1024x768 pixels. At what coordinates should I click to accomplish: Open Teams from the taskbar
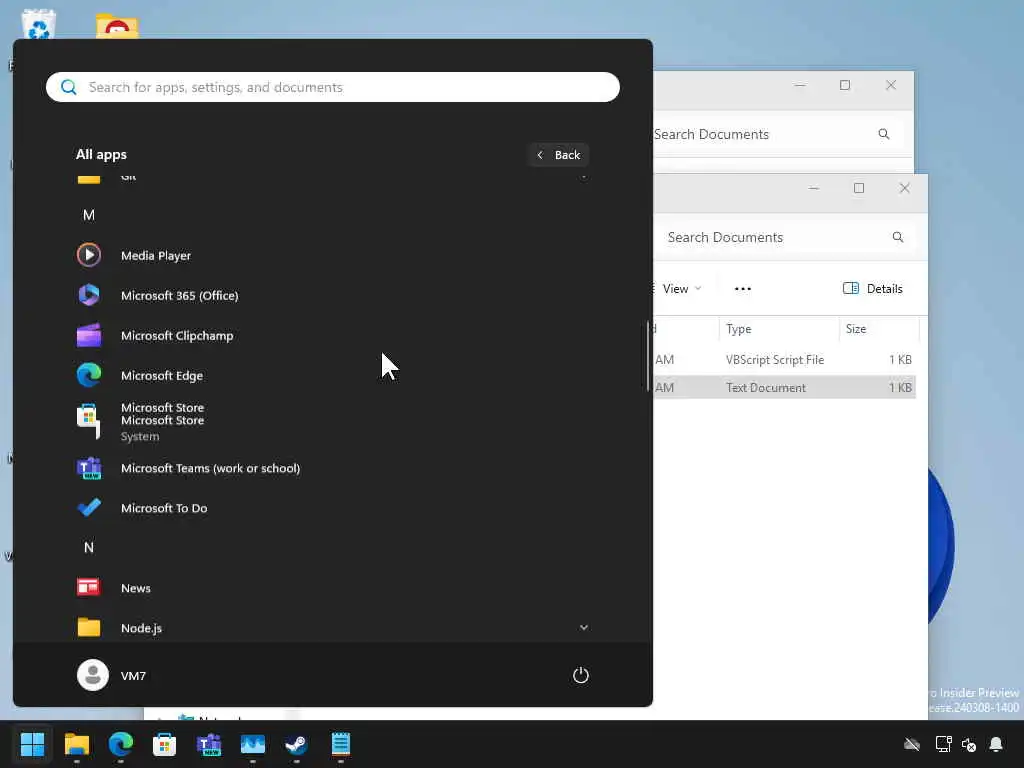(x=209, y=744)
